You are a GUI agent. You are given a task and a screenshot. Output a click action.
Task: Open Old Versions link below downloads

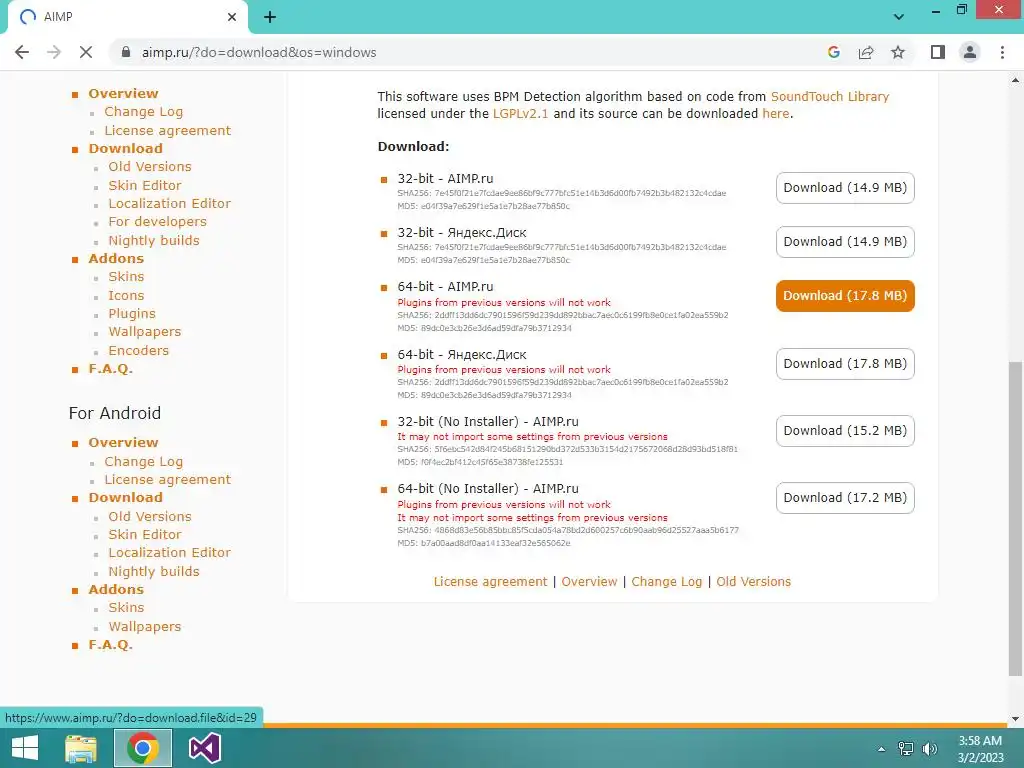(754, 582)
